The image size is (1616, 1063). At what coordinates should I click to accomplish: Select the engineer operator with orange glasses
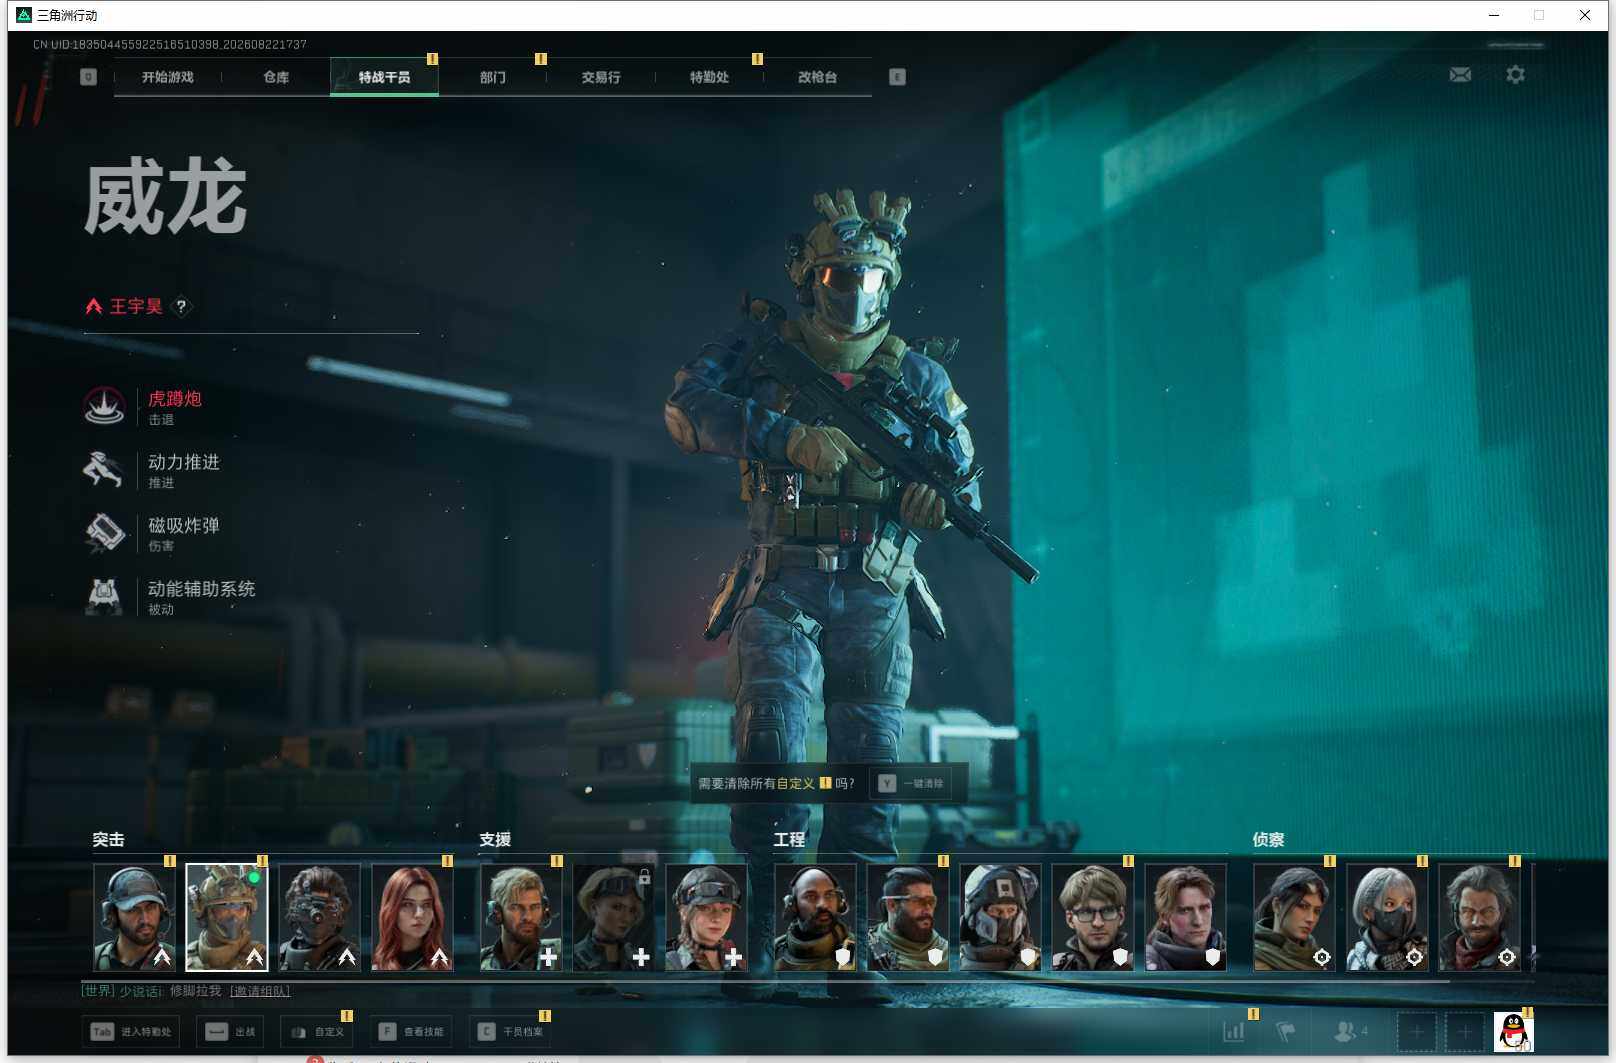pyautogui.click(x=908, y=917)
